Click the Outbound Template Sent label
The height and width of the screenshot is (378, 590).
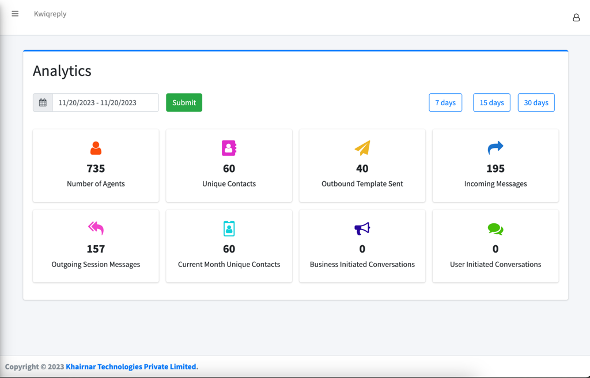[362, 184]
